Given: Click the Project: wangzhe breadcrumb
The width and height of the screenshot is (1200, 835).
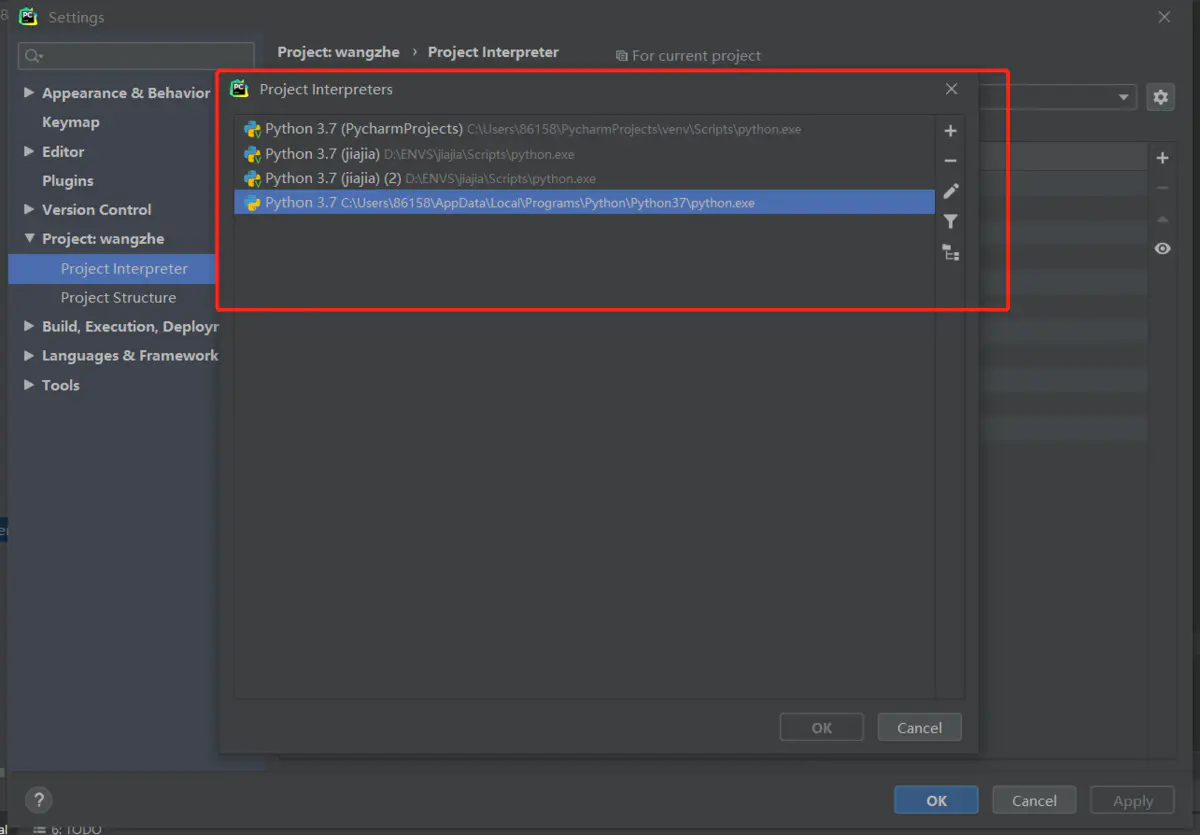Looking at the screenshot, I should click(339, 52).
